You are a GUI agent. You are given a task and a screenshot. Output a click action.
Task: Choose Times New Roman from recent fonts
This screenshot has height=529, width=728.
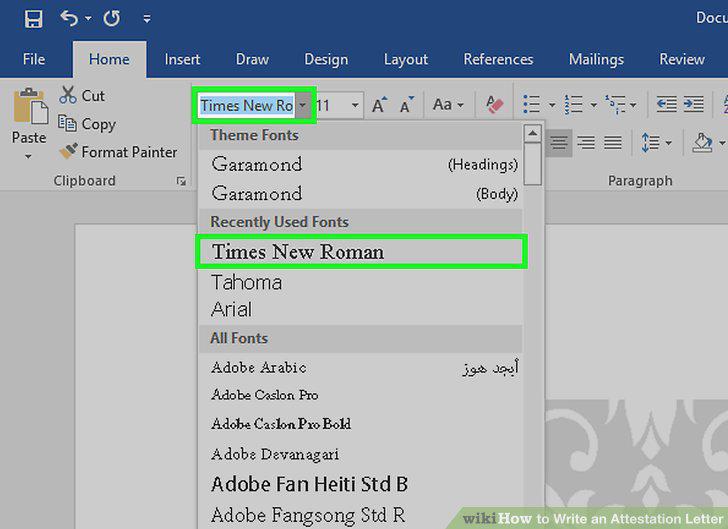tap(361, 252)
